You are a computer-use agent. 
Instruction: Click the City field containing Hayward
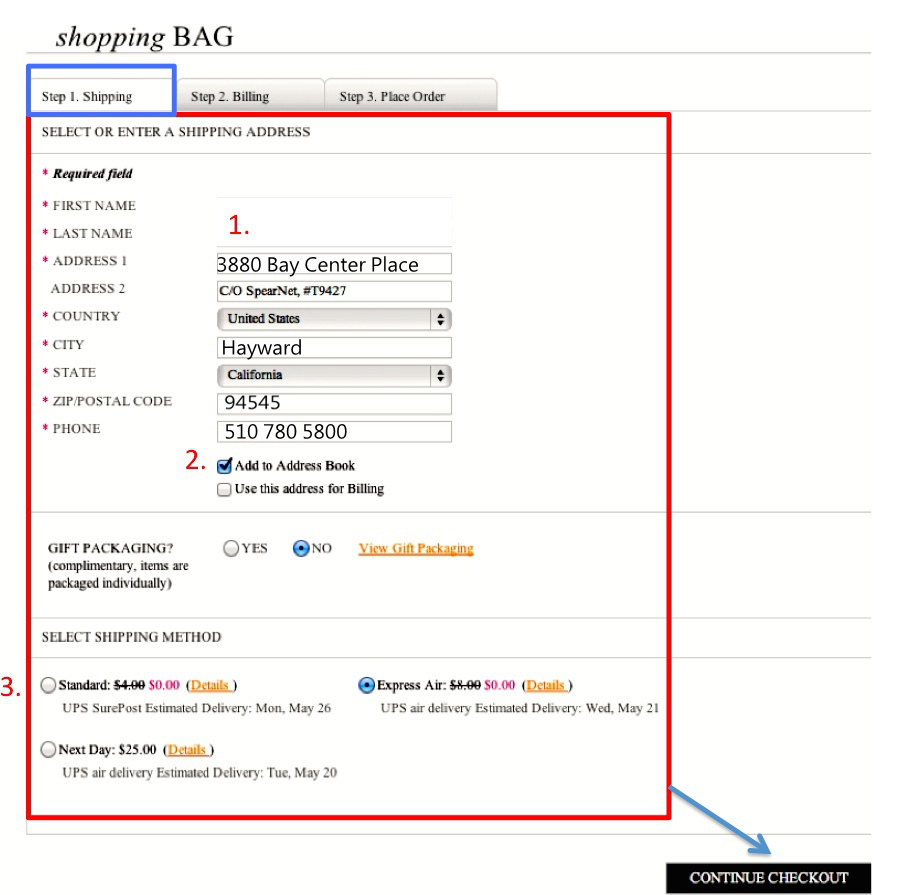click(334, 348)
